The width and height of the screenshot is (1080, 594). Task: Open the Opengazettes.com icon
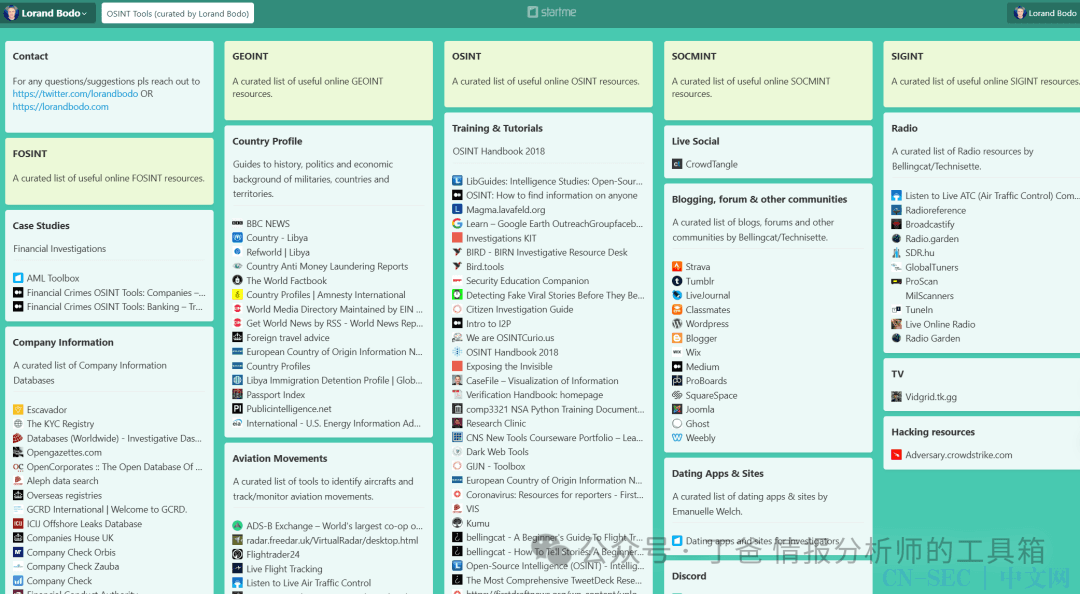point(18,453)
